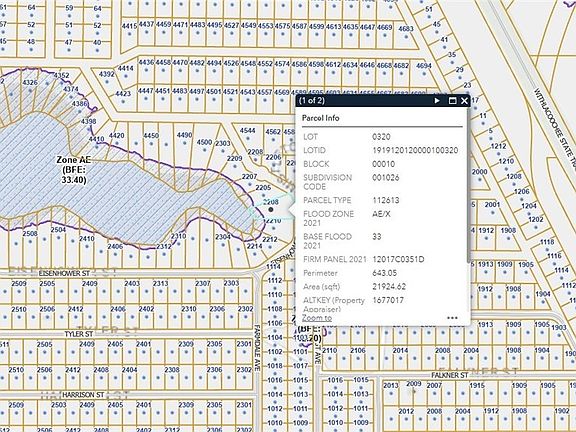Image resolution: width=576 pixels, height=432 pixels.
Task: Click the black dot on the selected parcel
Action: tap(271, 209)
